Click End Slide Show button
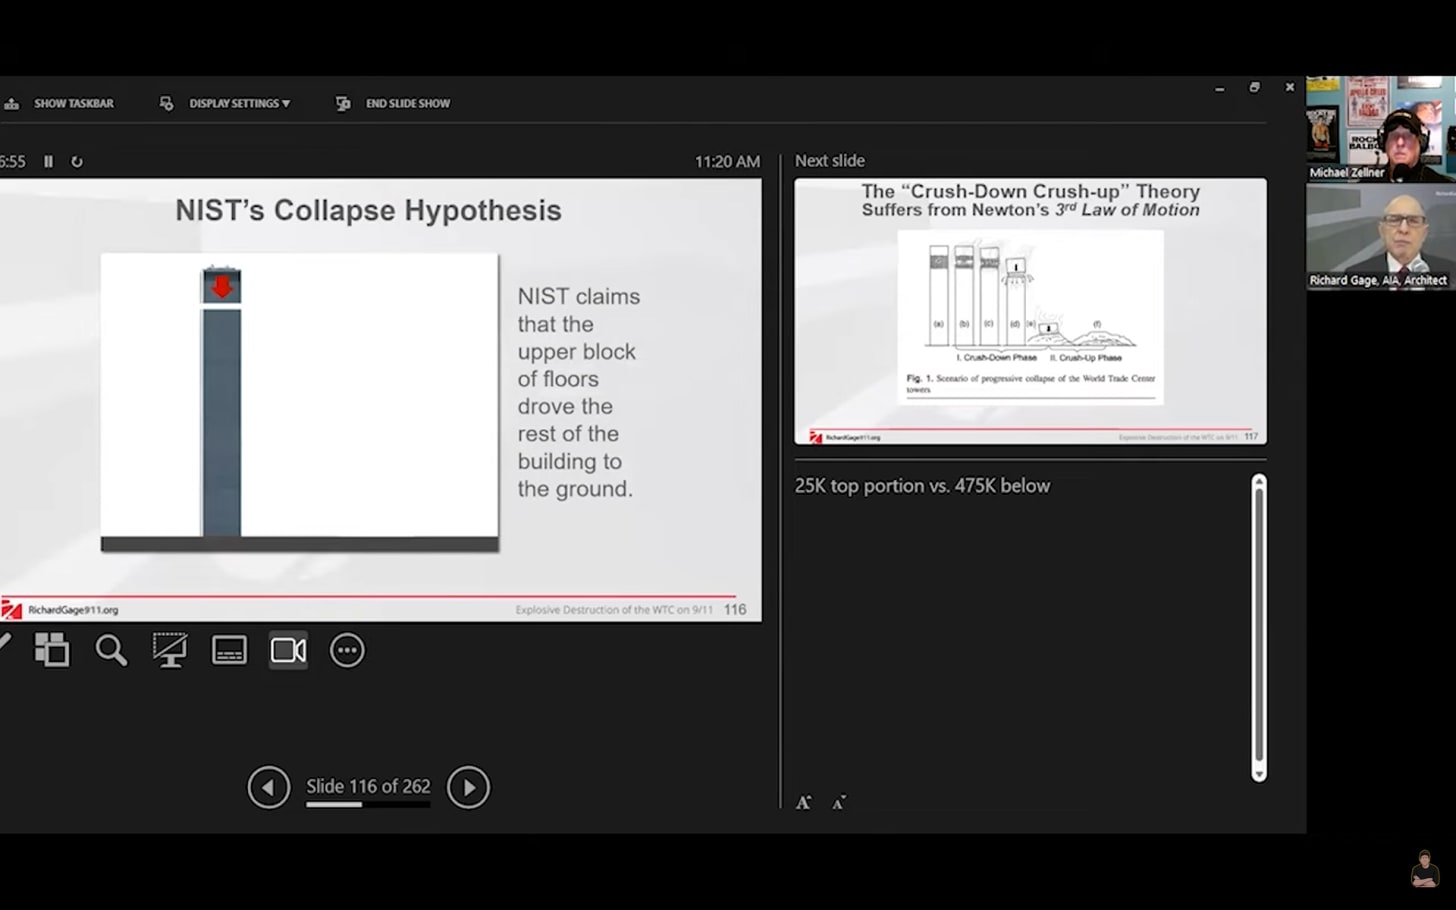The height and width of the screenshot is (910, 1456). tap(393, 103)
